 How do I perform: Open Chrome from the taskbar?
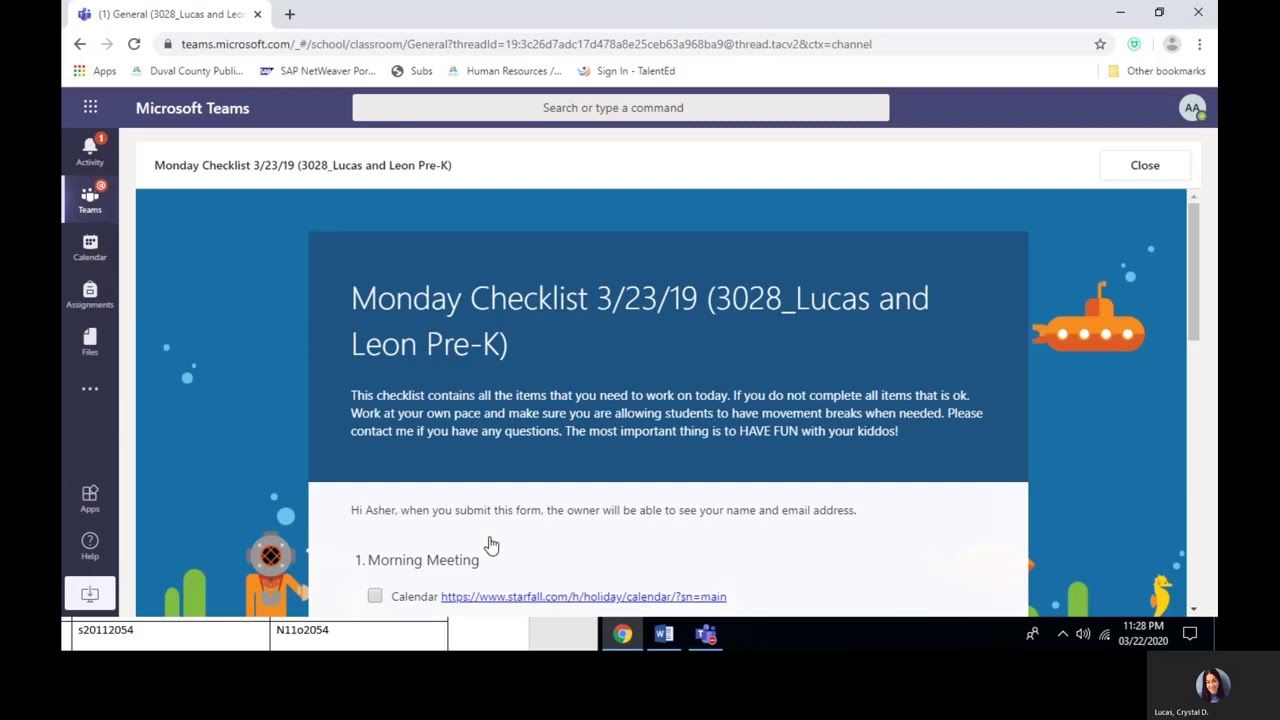click(x=622, y=634)
